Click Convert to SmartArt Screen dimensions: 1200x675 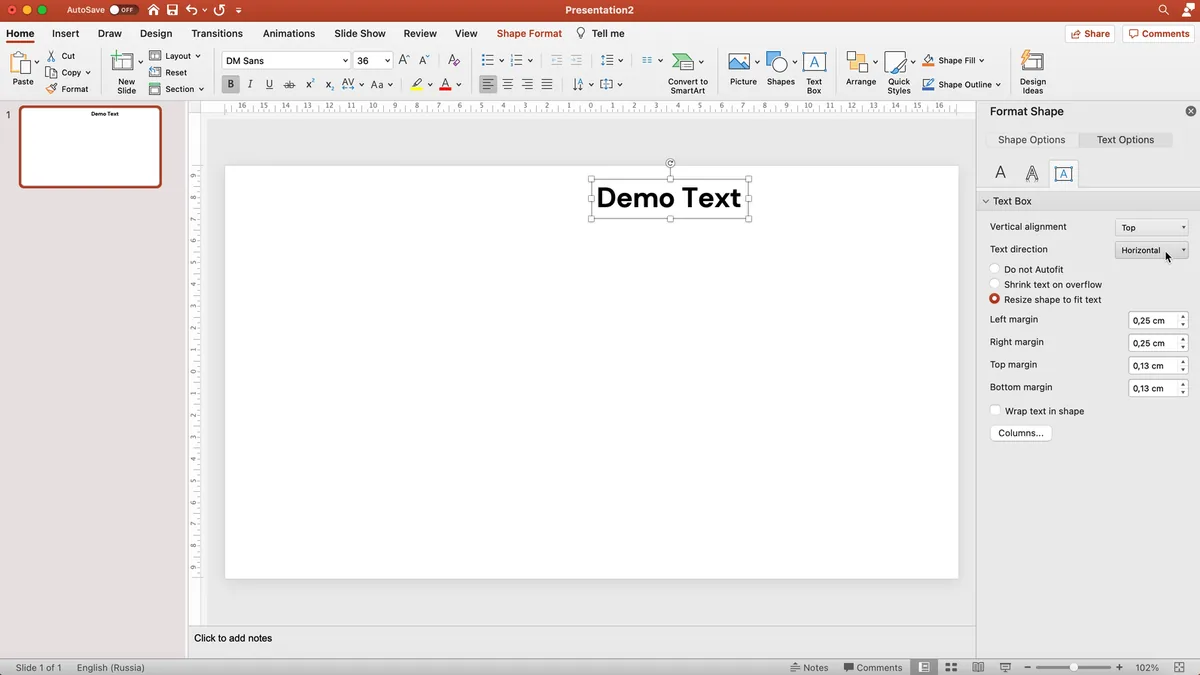click(688, 73)
